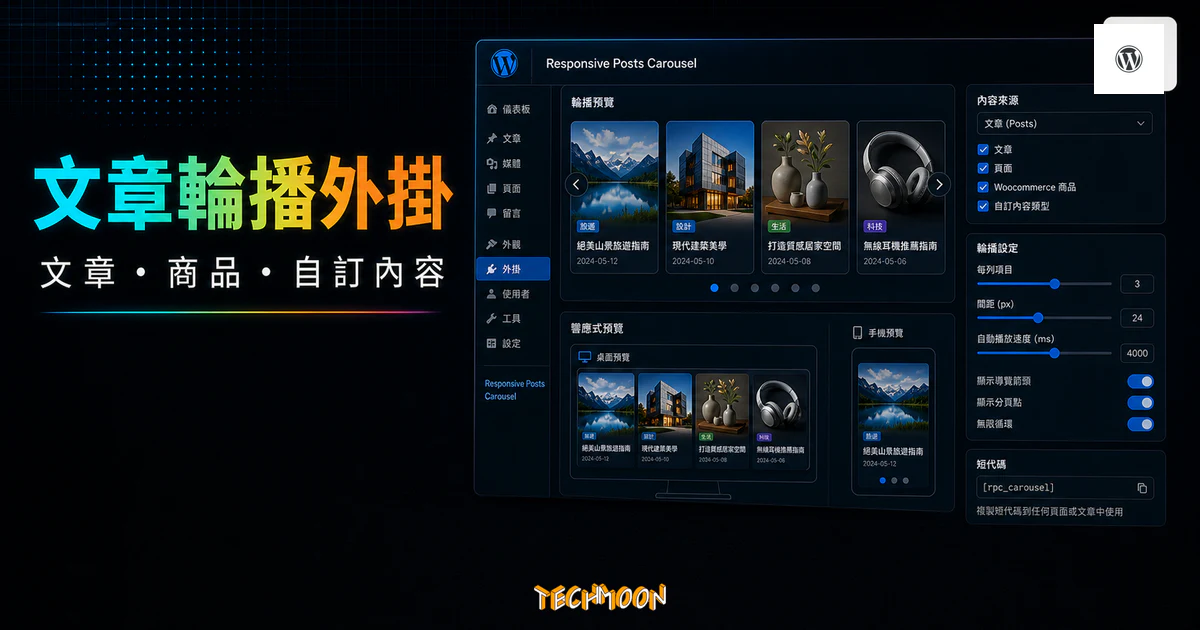1200x630 pixels.
Task: Click the wrench icon beside 工具
Action: click(491, 319)
